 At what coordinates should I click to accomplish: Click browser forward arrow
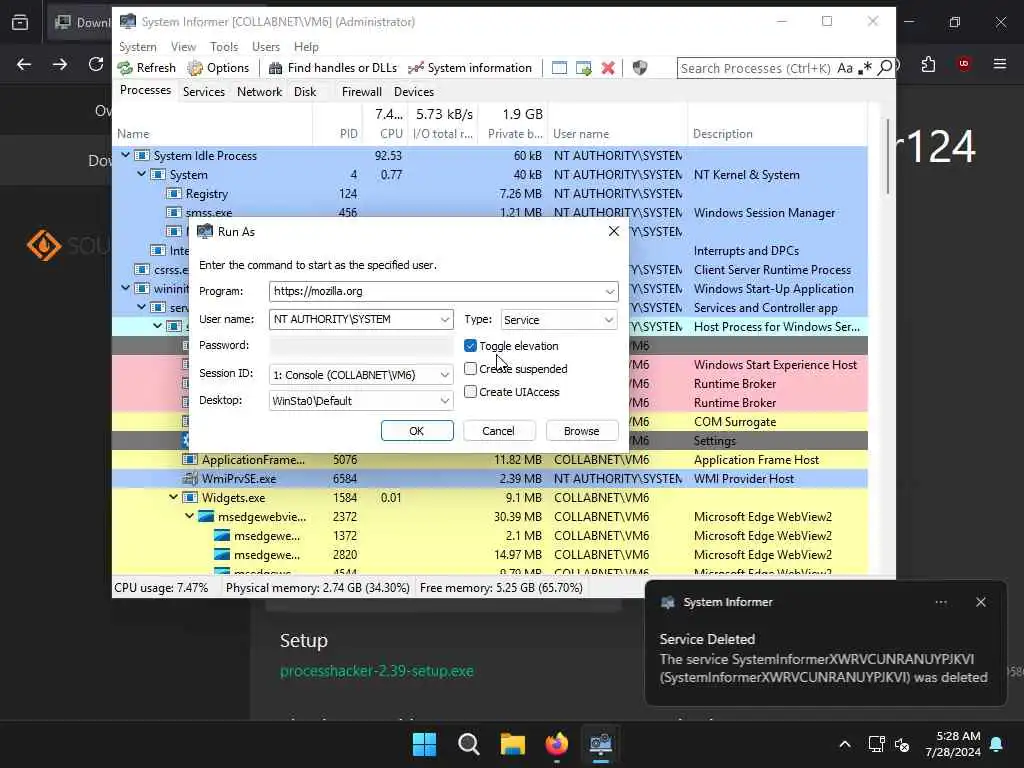click(59, 64)
